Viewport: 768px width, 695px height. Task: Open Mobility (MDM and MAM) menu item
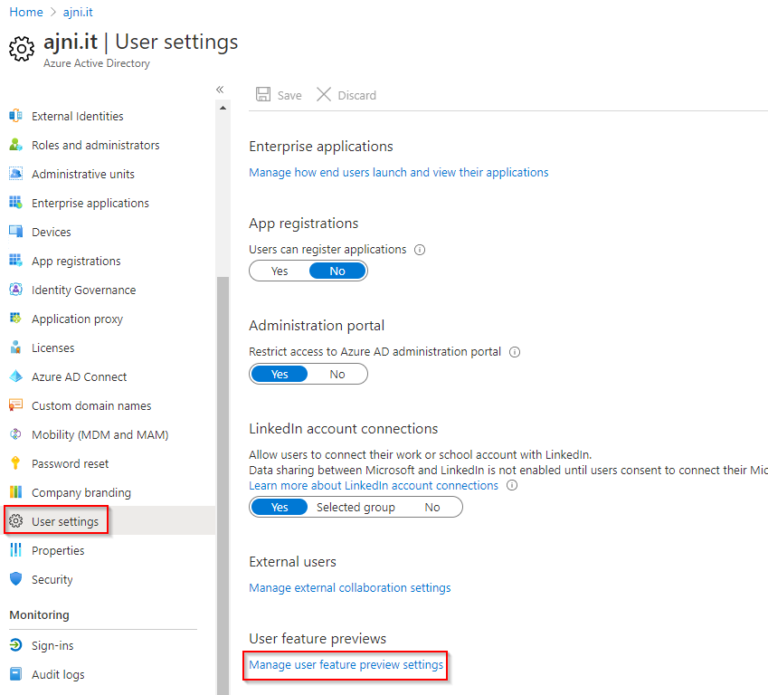click(x=100, y=434)
